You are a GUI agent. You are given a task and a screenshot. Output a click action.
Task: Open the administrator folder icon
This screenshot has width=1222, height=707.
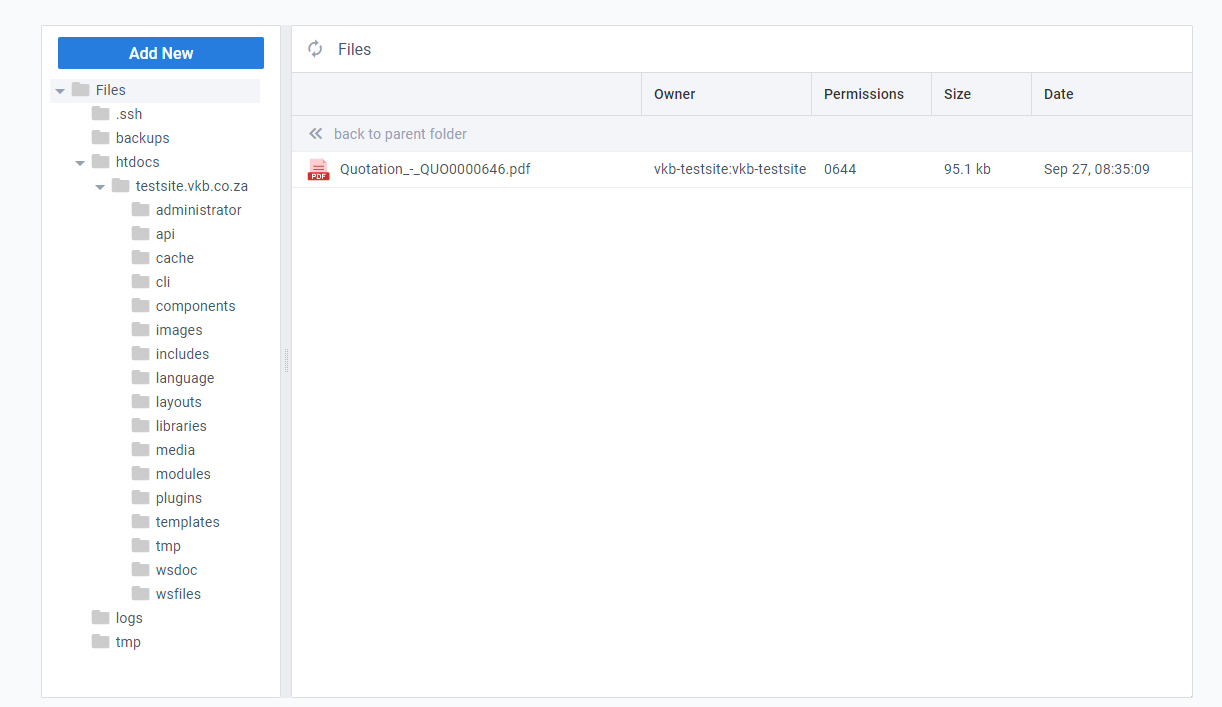(x=139, y=209)
